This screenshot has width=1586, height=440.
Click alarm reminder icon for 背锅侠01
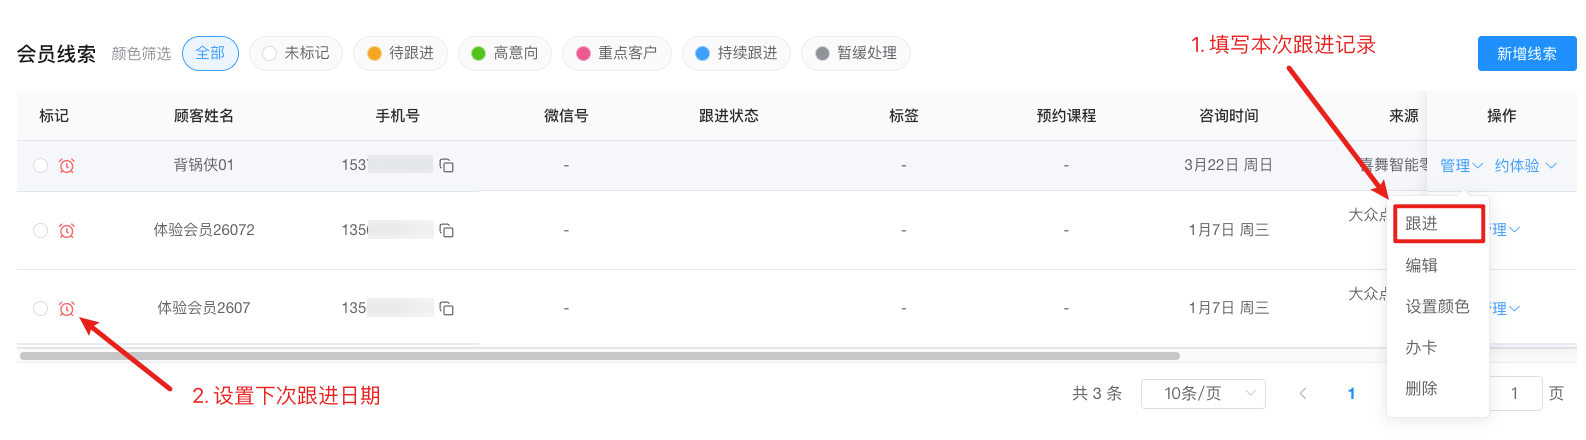point(67,166)
